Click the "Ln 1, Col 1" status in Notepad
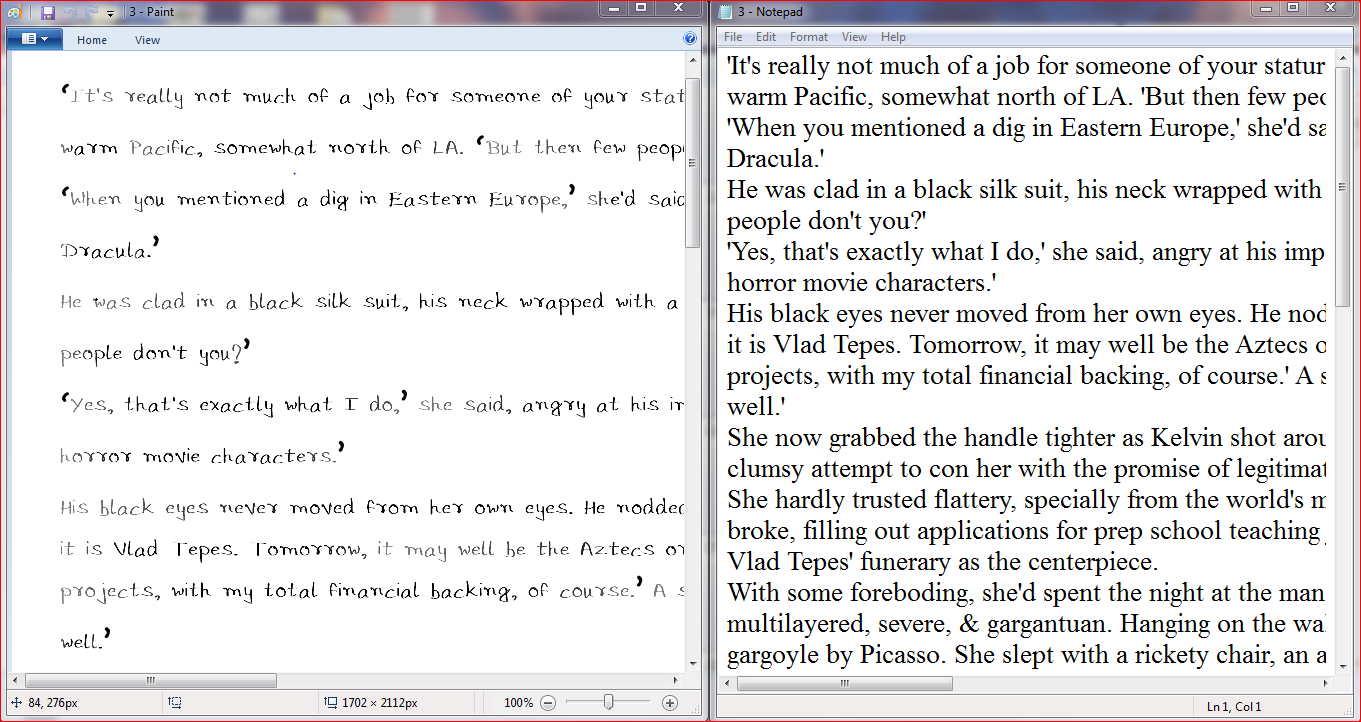 1232,707
